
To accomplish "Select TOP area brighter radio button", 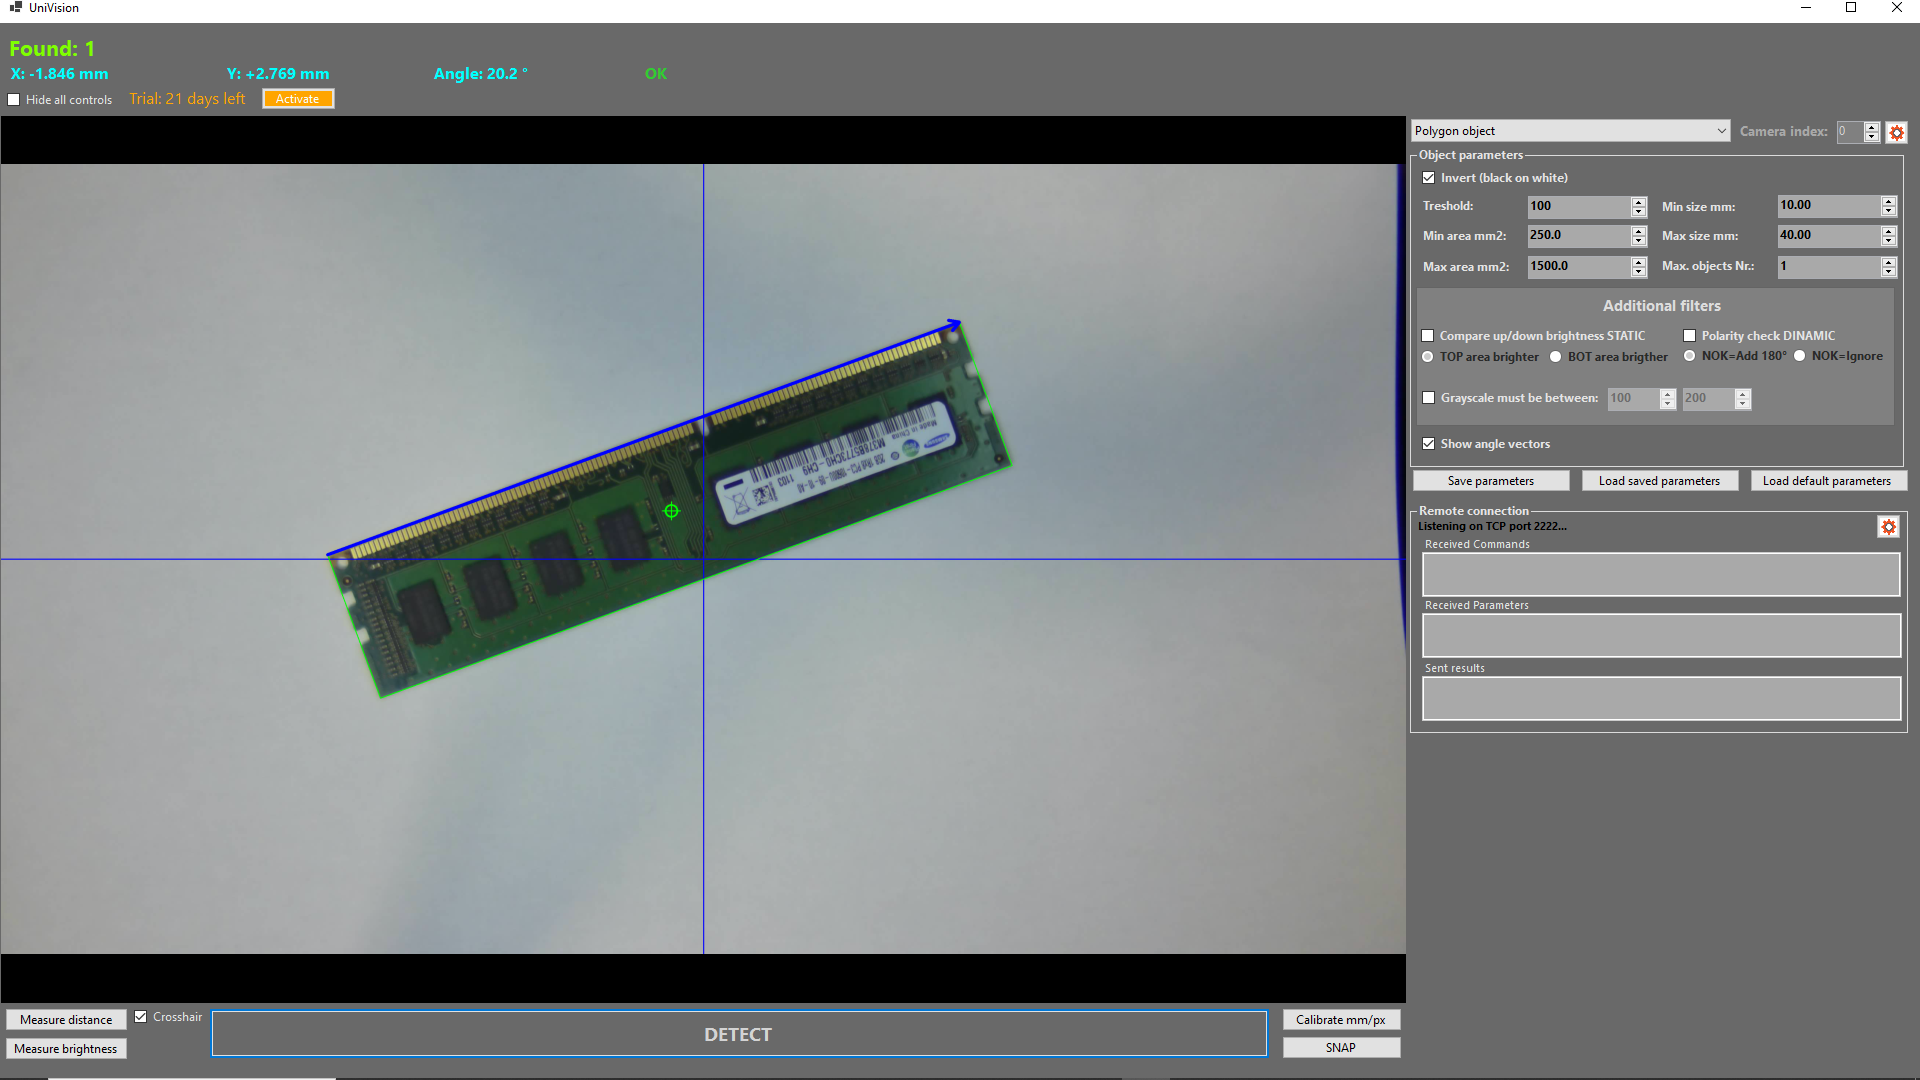I will pos(1428,357).
